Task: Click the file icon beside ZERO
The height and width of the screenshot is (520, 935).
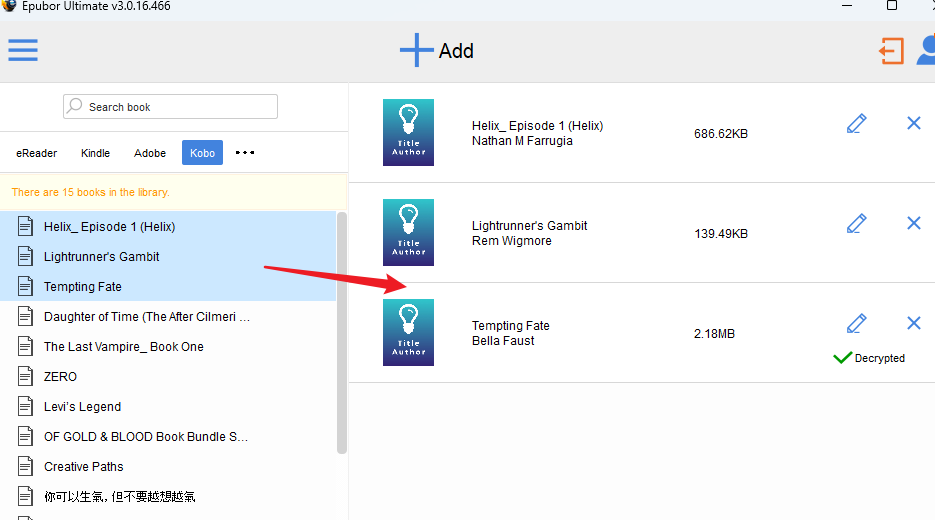Action: click(x=25, y=376)
